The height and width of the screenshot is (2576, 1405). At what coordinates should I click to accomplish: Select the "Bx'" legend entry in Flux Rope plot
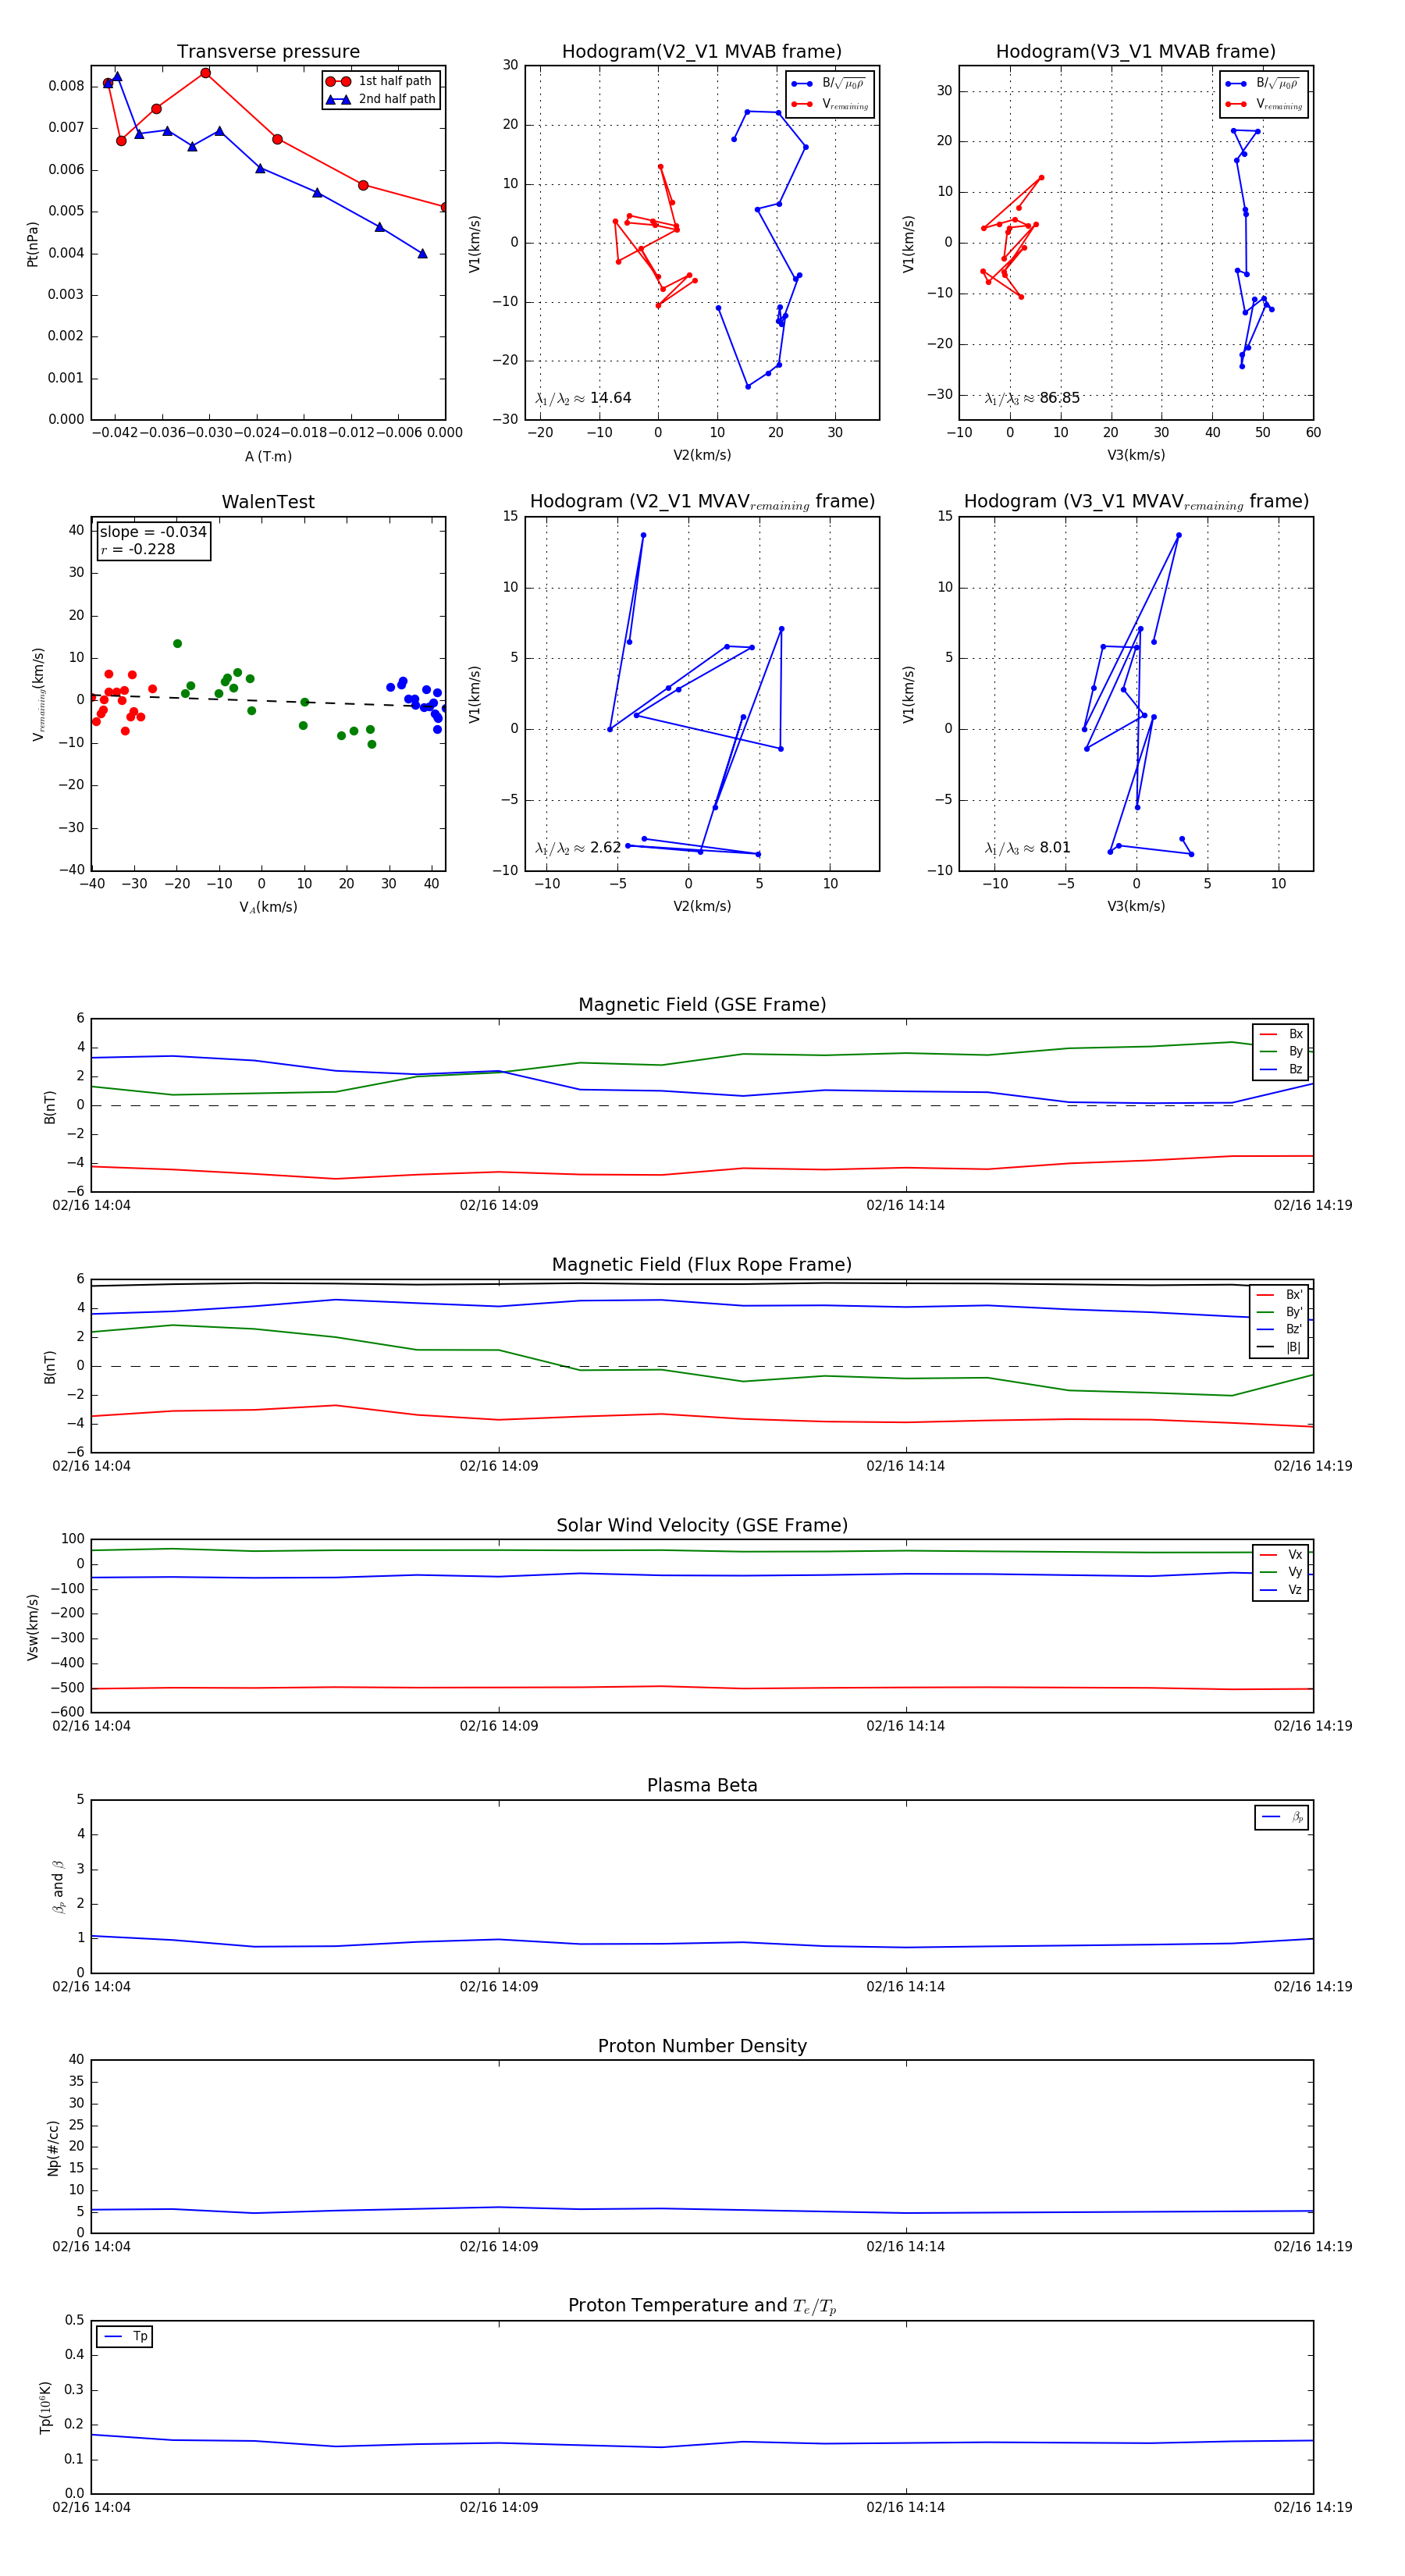click(1279, 1294)
